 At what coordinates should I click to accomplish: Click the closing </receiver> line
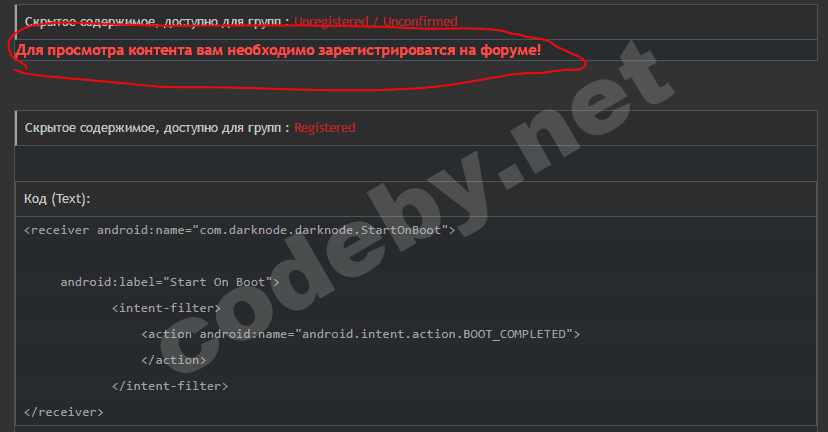pyautogui.click(x=63, y=412)
